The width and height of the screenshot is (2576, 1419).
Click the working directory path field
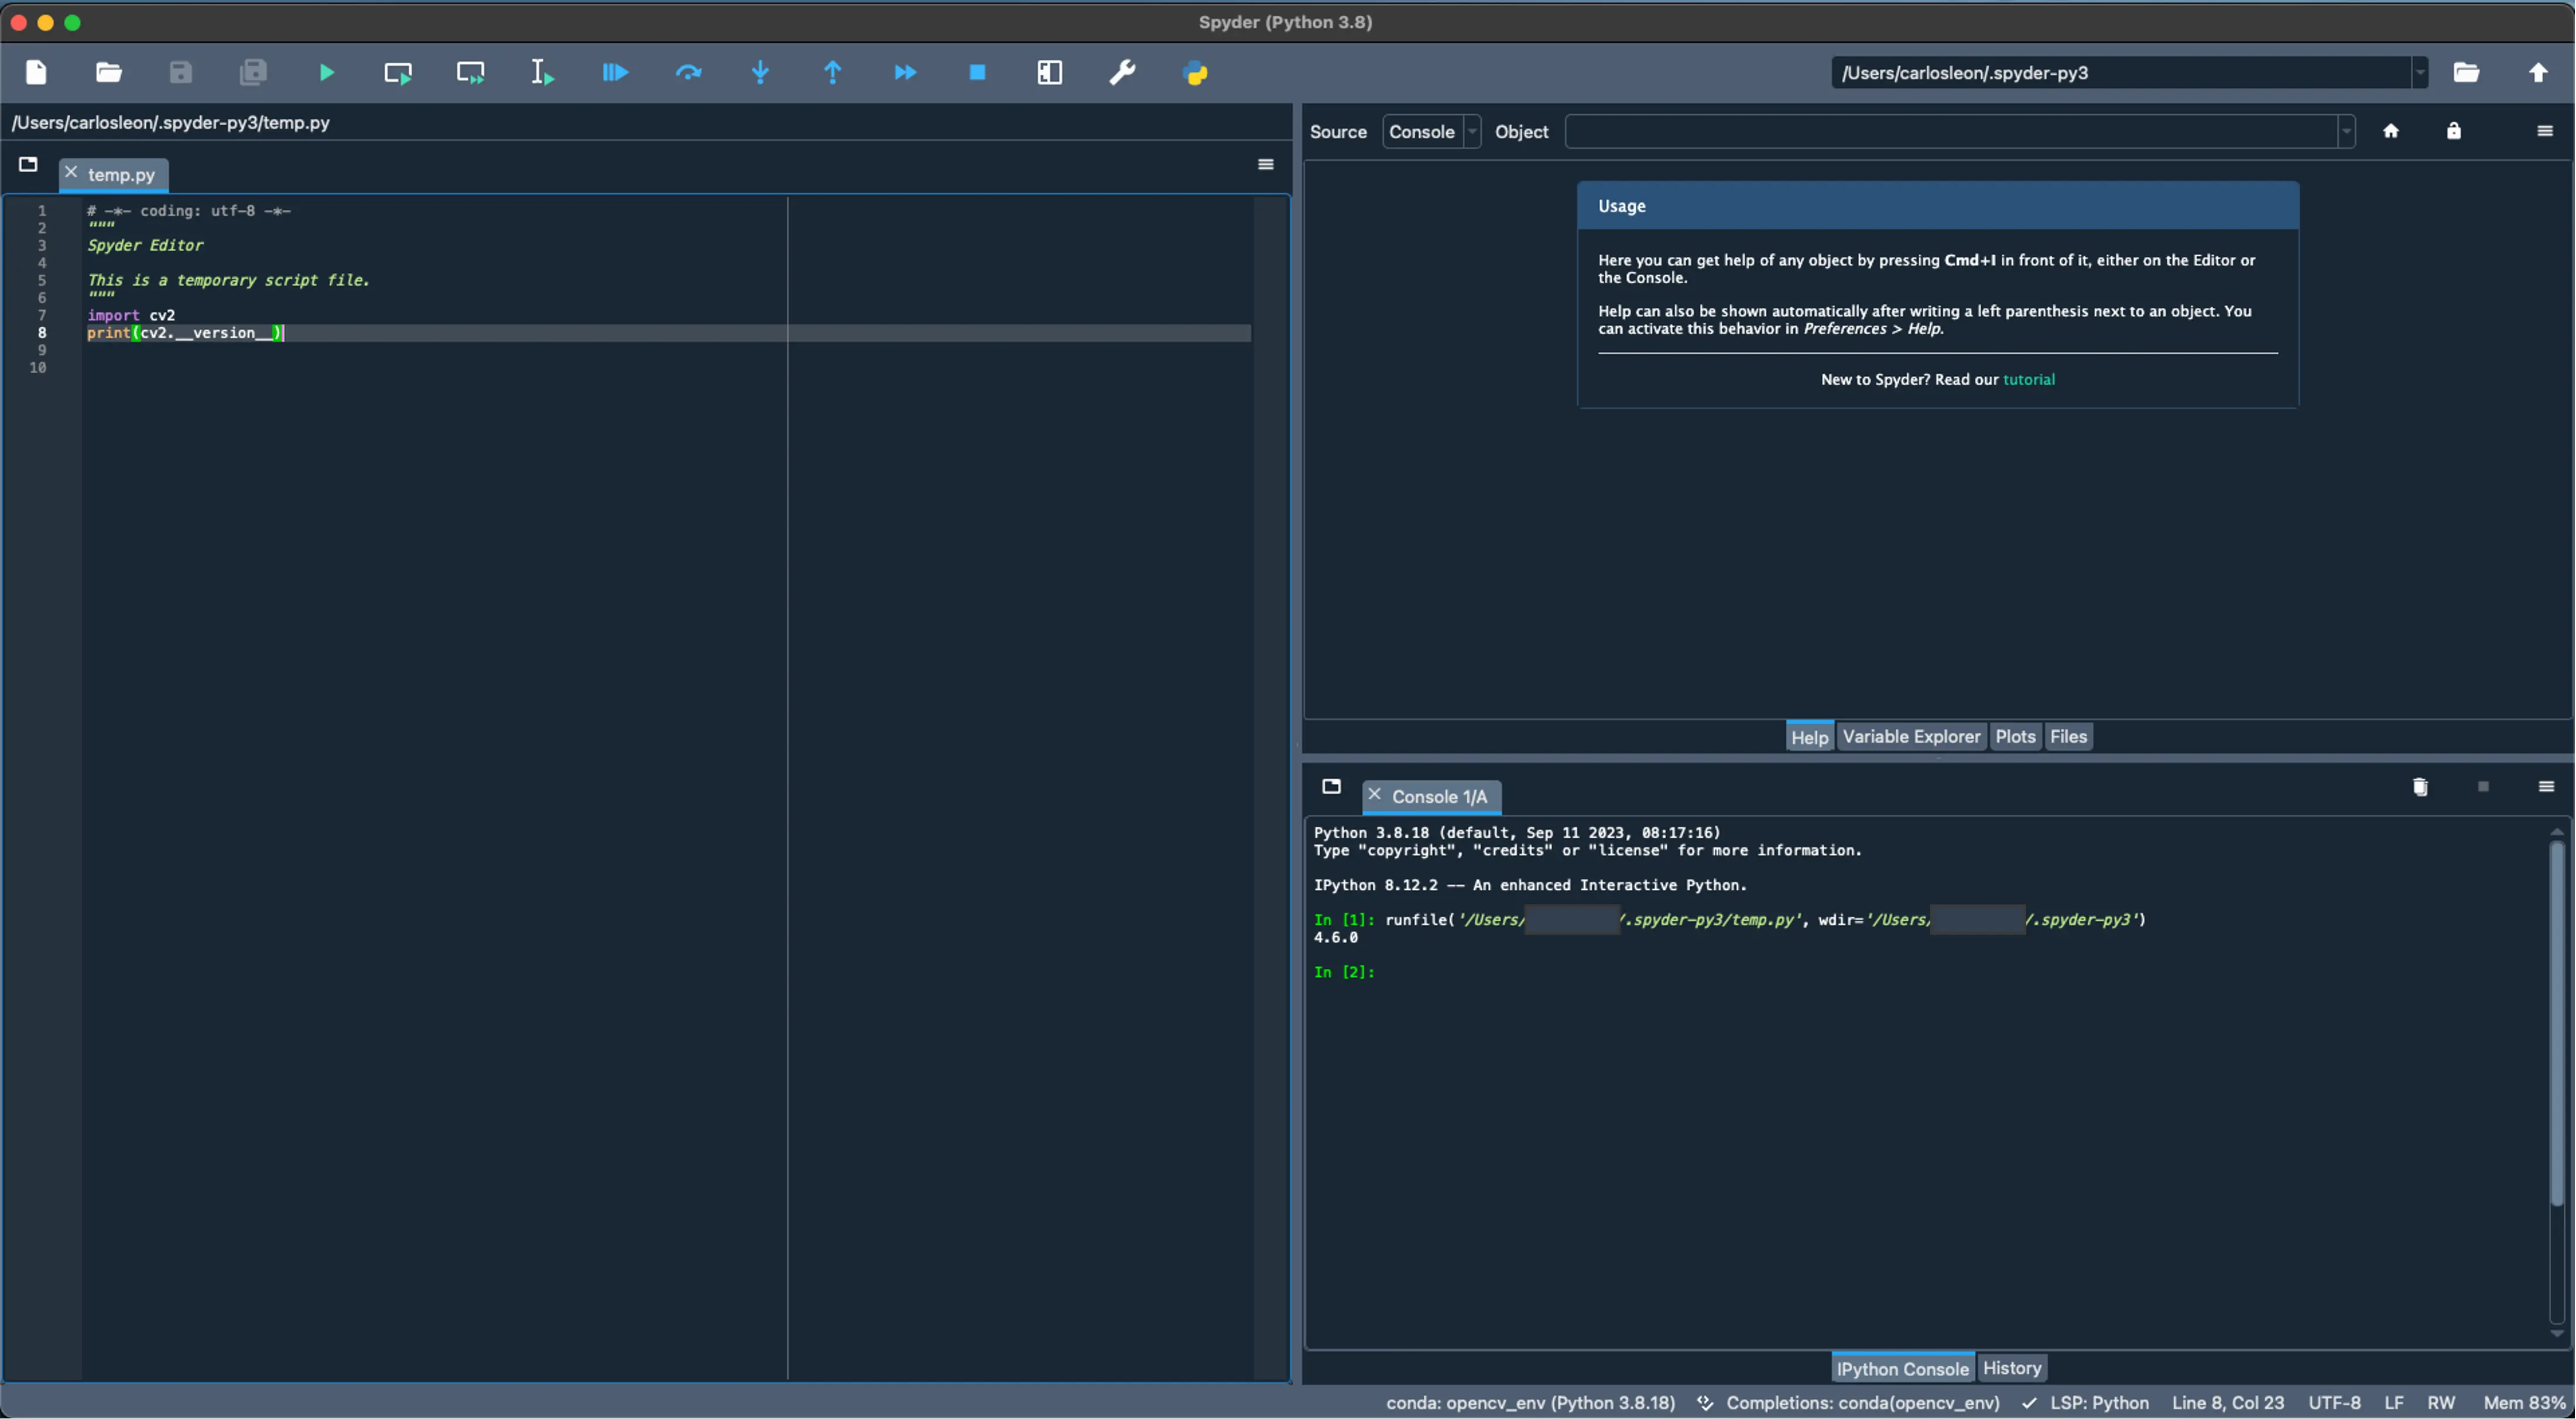(x=2121, y=72)
